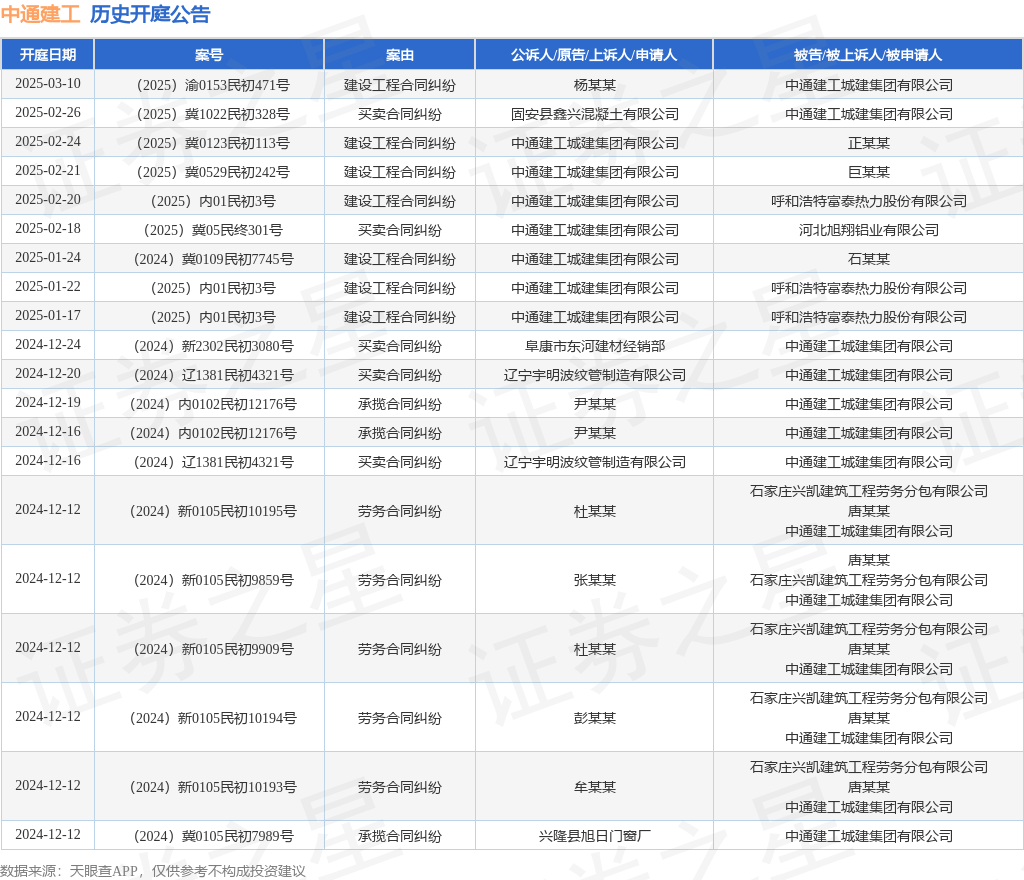
Task: Click defendant name 正某某
Action: coord(868,143)
